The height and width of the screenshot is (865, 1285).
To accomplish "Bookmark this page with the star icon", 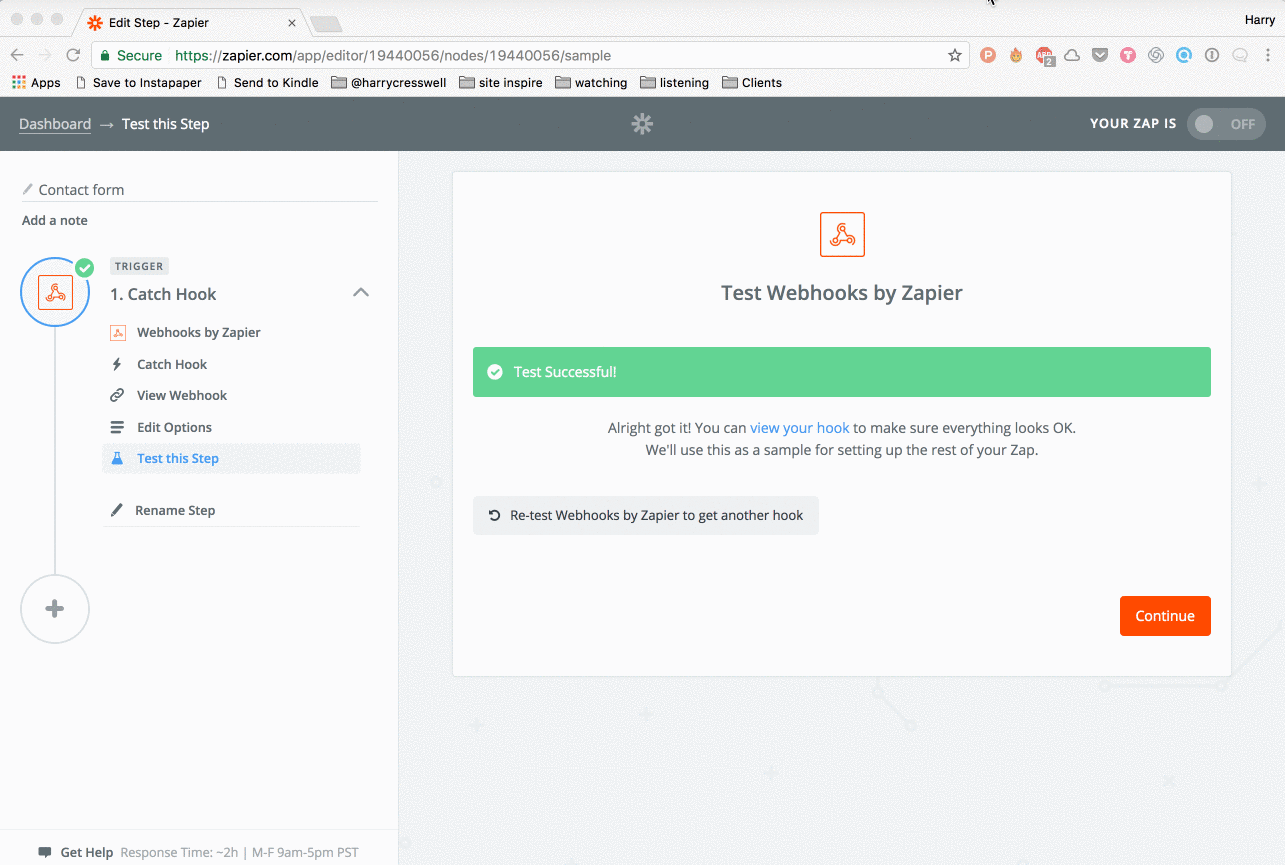I will point(954,55).
